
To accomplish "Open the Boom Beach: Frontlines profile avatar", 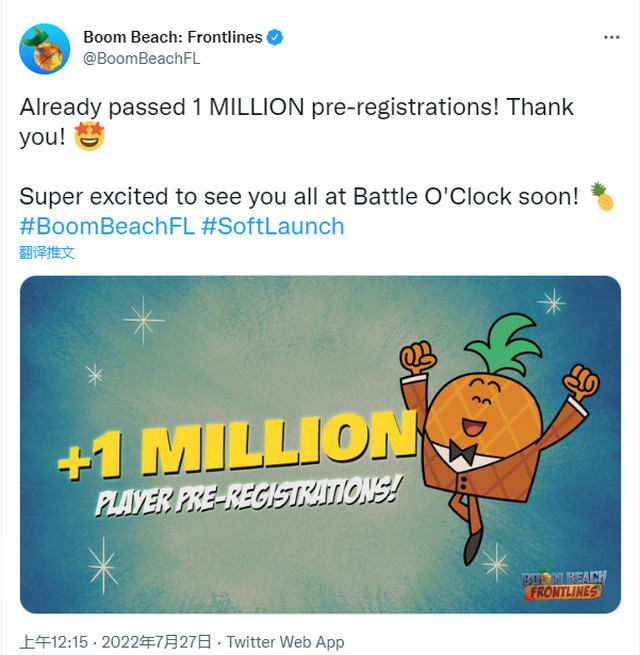I will pos(44,48).
